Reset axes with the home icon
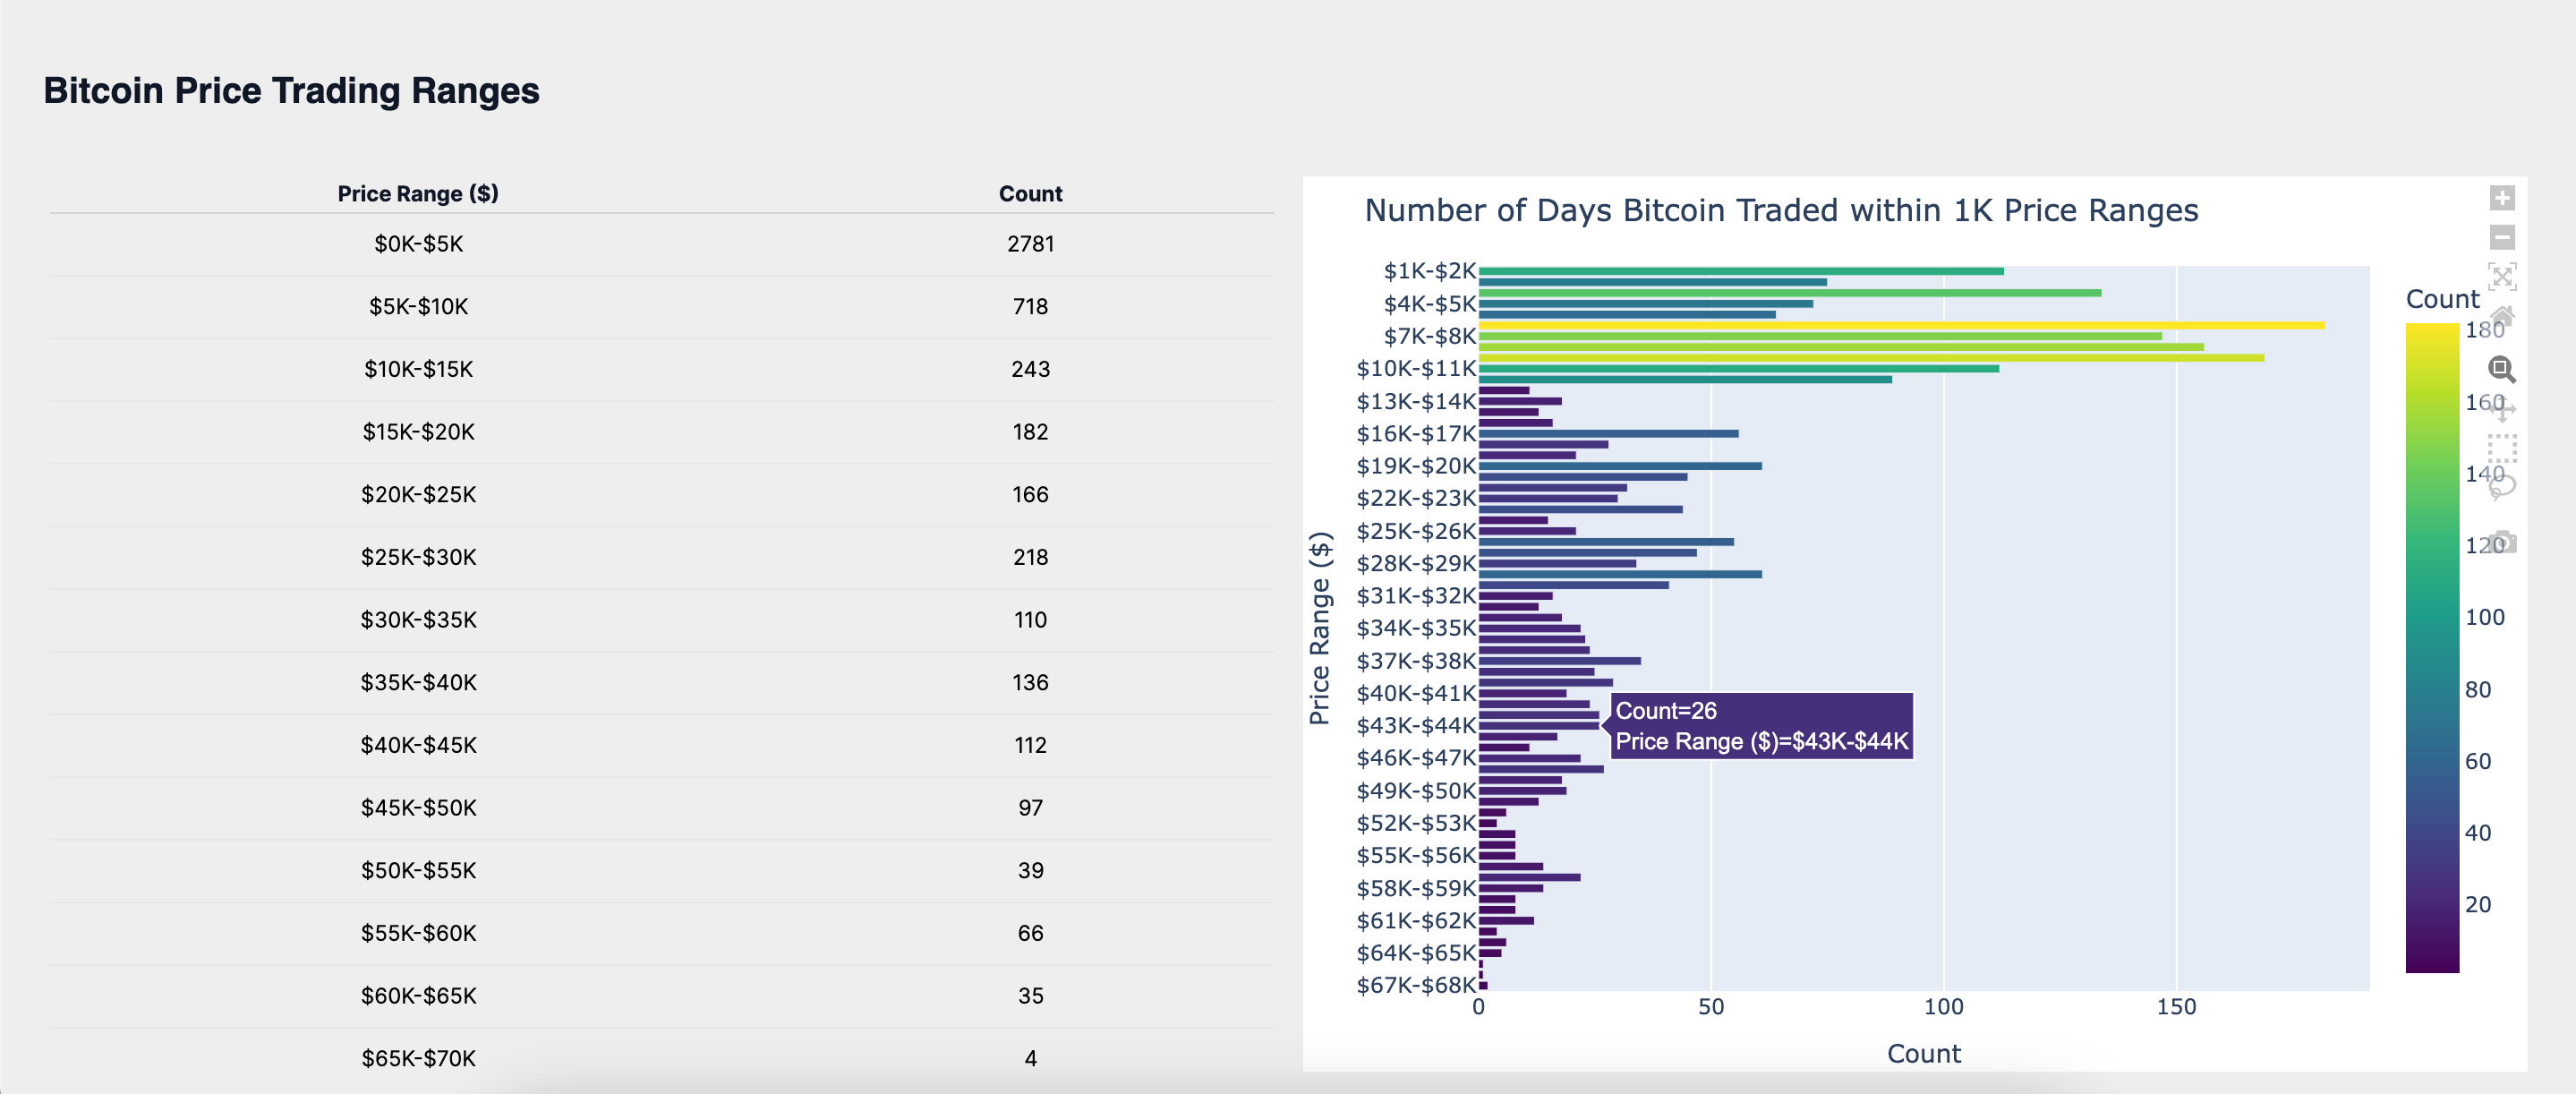Viewport: 2576px width, 1094px height. (x=2501, y=316)
